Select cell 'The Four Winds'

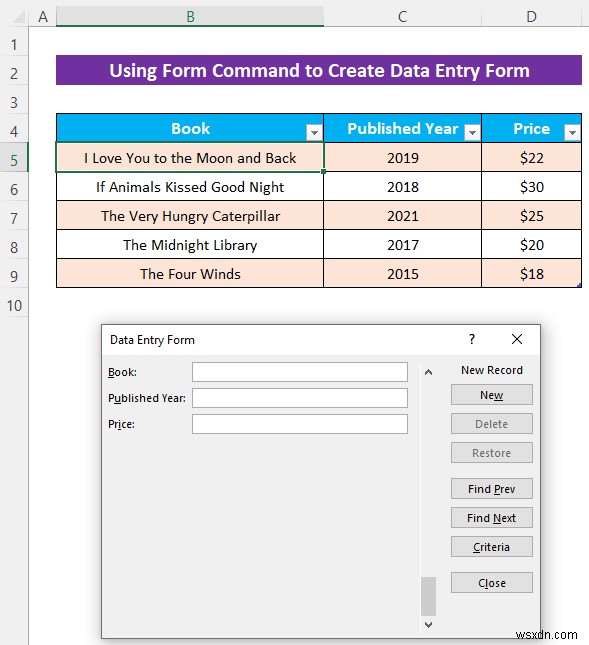pos(190,274)
